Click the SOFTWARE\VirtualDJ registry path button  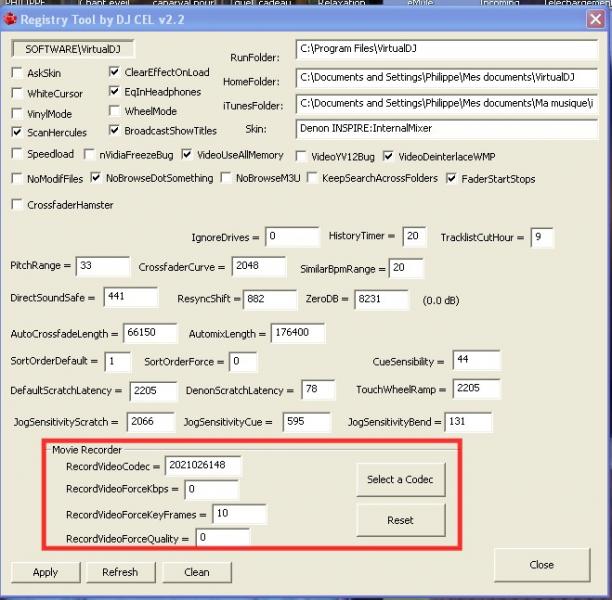pos(72,48)
